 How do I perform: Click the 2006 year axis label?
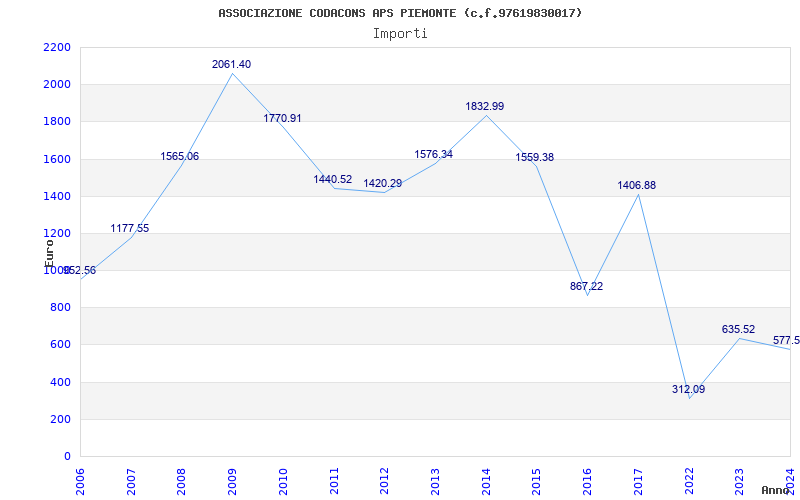pos(80,482)
